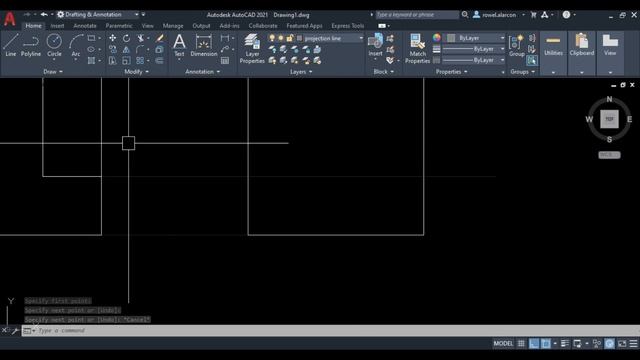Image resolution: width=640 pixels, height=360 pixels.
Task: Select the Polyline tool
Action: coord(31,45)
